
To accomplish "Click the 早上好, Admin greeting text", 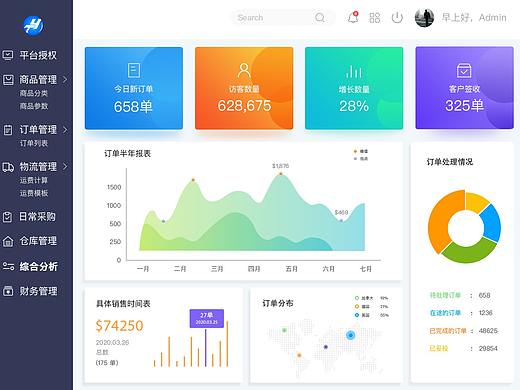I will tap(474, 18).
